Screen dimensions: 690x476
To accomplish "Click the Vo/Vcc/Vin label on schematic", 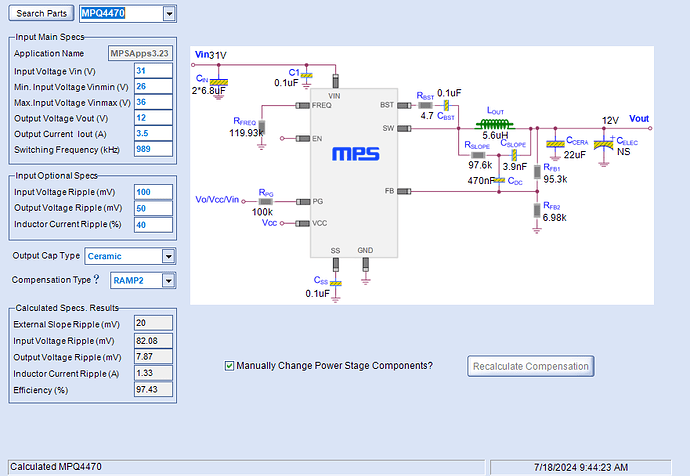I will click(217, 199).
